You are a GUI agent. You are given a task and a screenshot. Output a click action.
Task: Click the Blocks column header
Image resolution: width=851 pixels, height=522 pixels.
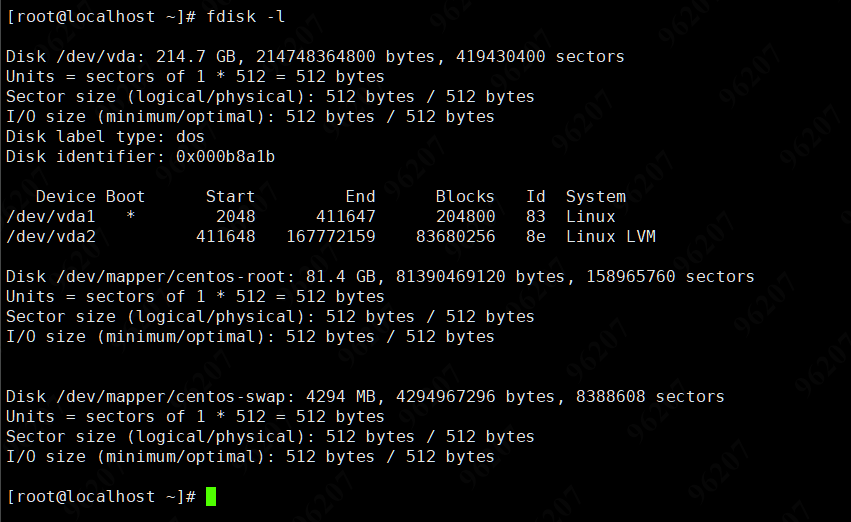coord(465,197)
